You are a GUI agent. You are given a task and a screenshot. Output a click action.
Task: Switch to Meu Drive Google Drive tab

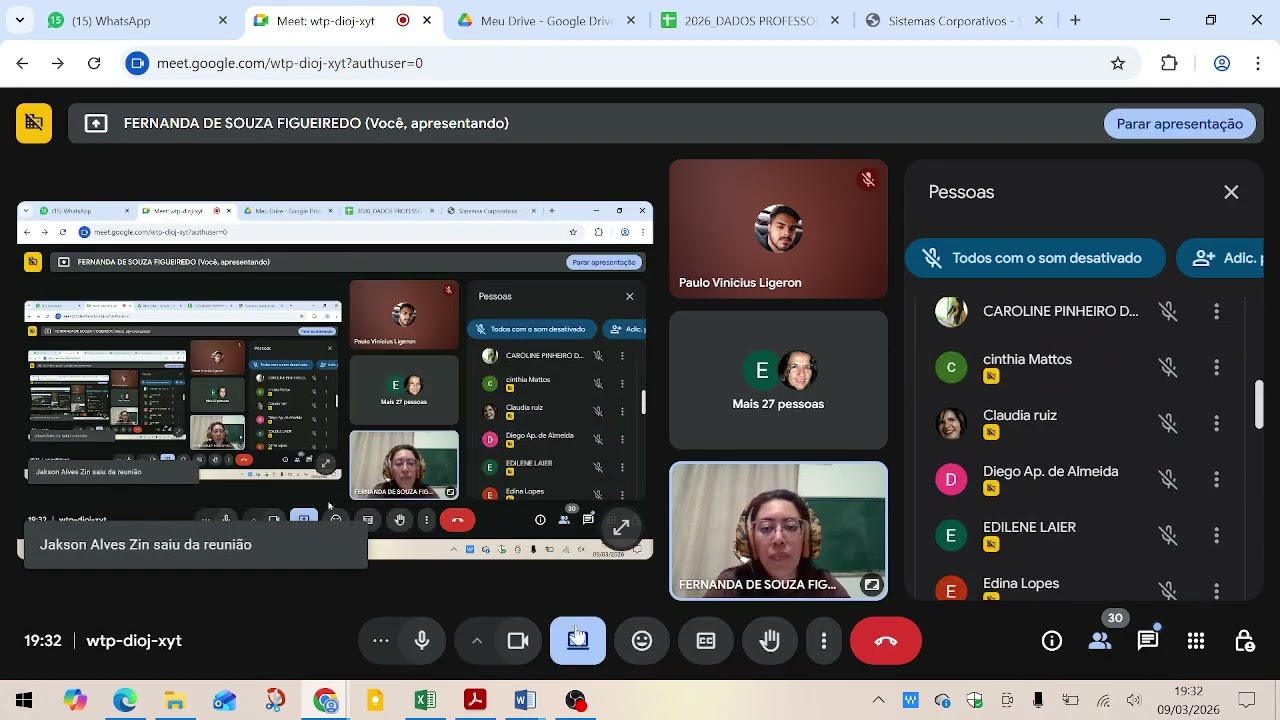545,20
